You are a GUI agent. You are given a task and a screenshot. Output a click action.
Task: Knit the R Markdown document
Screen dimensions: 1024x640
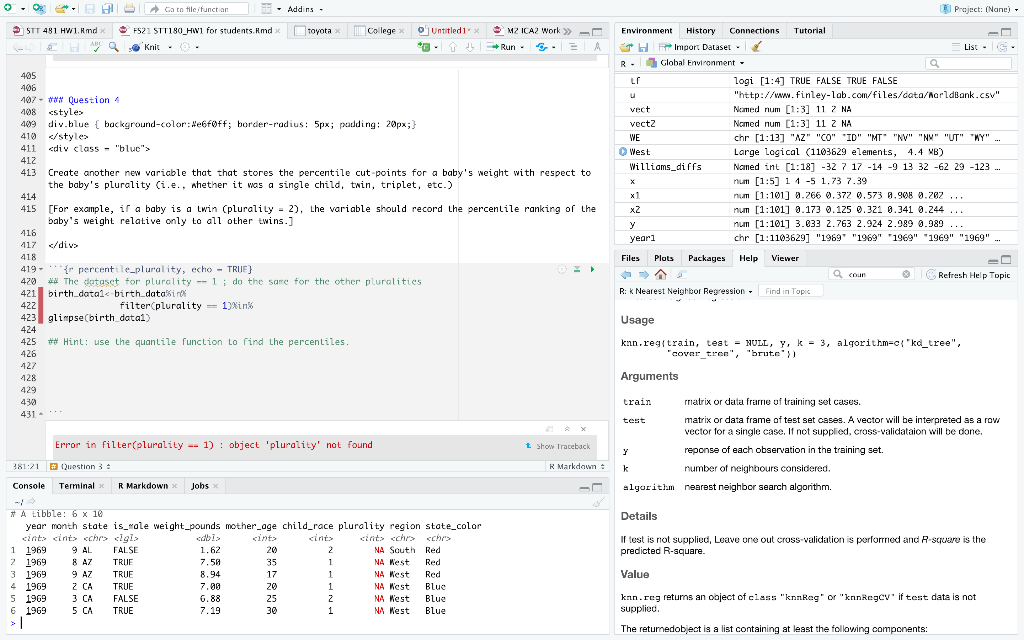point(148,46)
